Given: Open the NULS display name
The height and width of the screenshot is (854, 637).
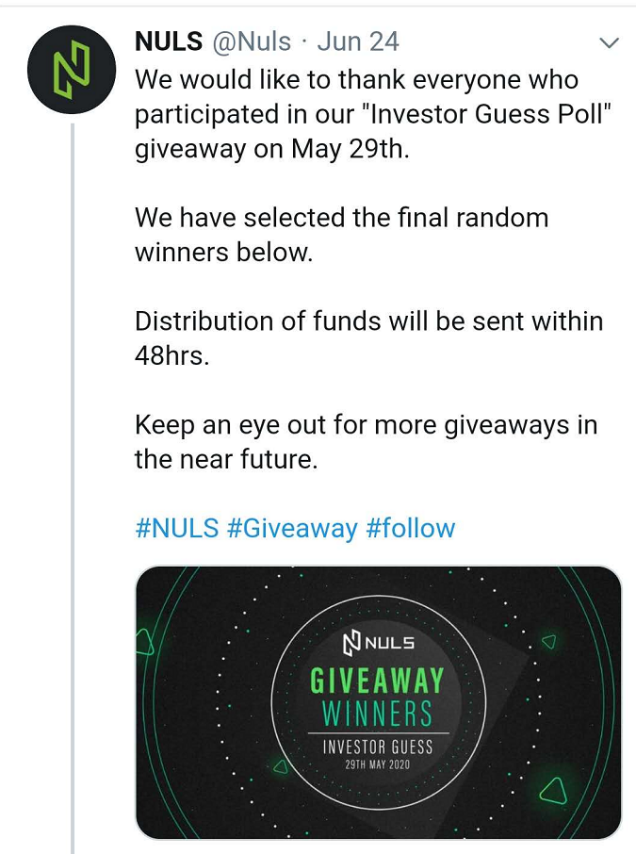Looking at the screenshot, I should [169, 41].
